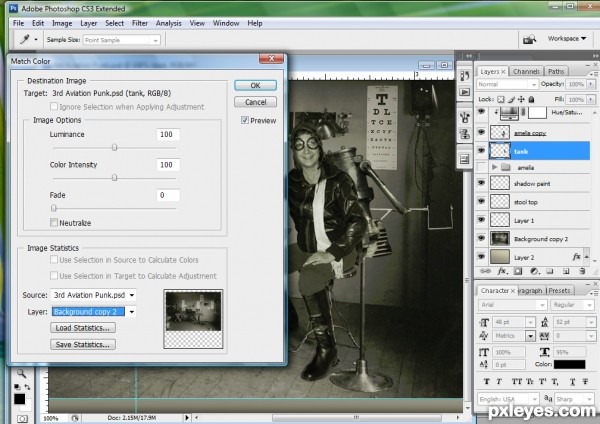Click Cancel in Match Color dialog

255,102
